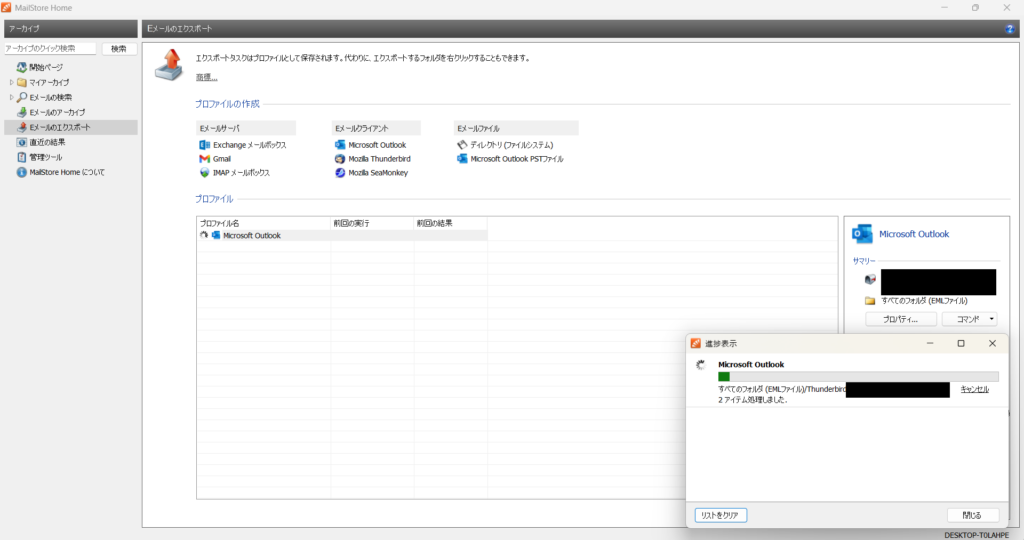The width and height of the screenshot is (1024, 540).
Task: Click the 開始ページ icon in sidebar
Action: (22, 67)
